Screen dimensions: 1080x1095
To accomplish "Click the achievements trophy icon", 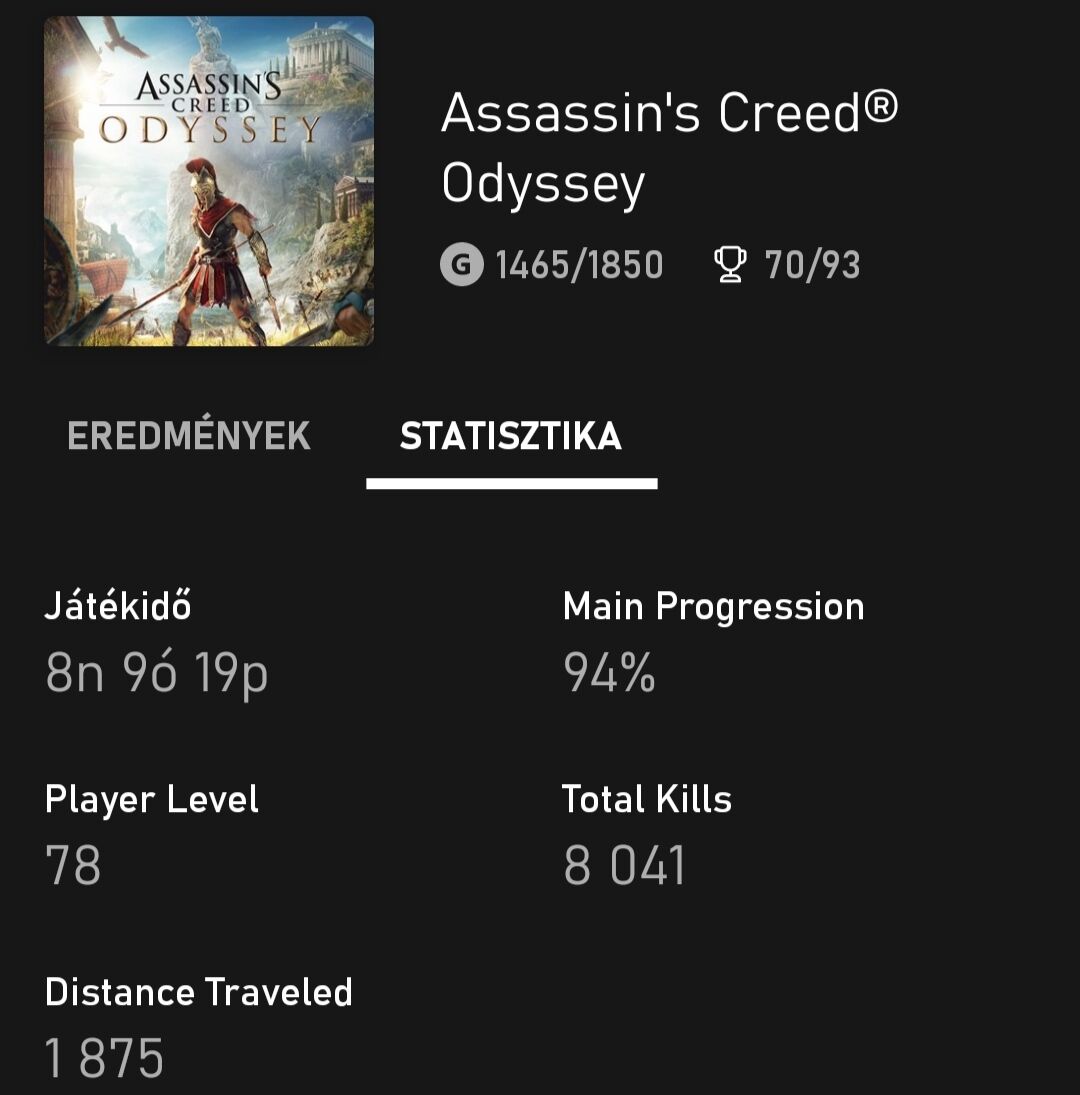I will (x=731, y=266).
